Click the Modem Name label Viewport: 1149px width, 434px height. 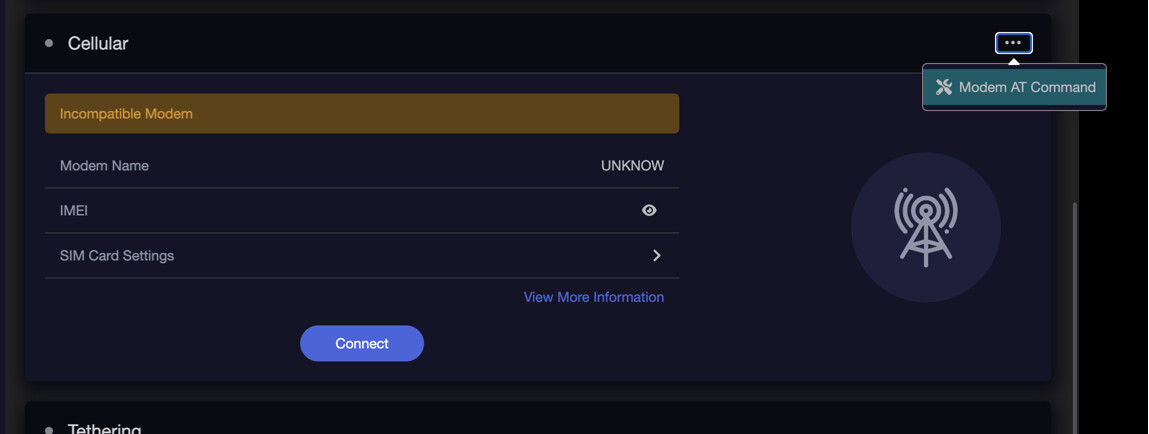coord(104,166)
